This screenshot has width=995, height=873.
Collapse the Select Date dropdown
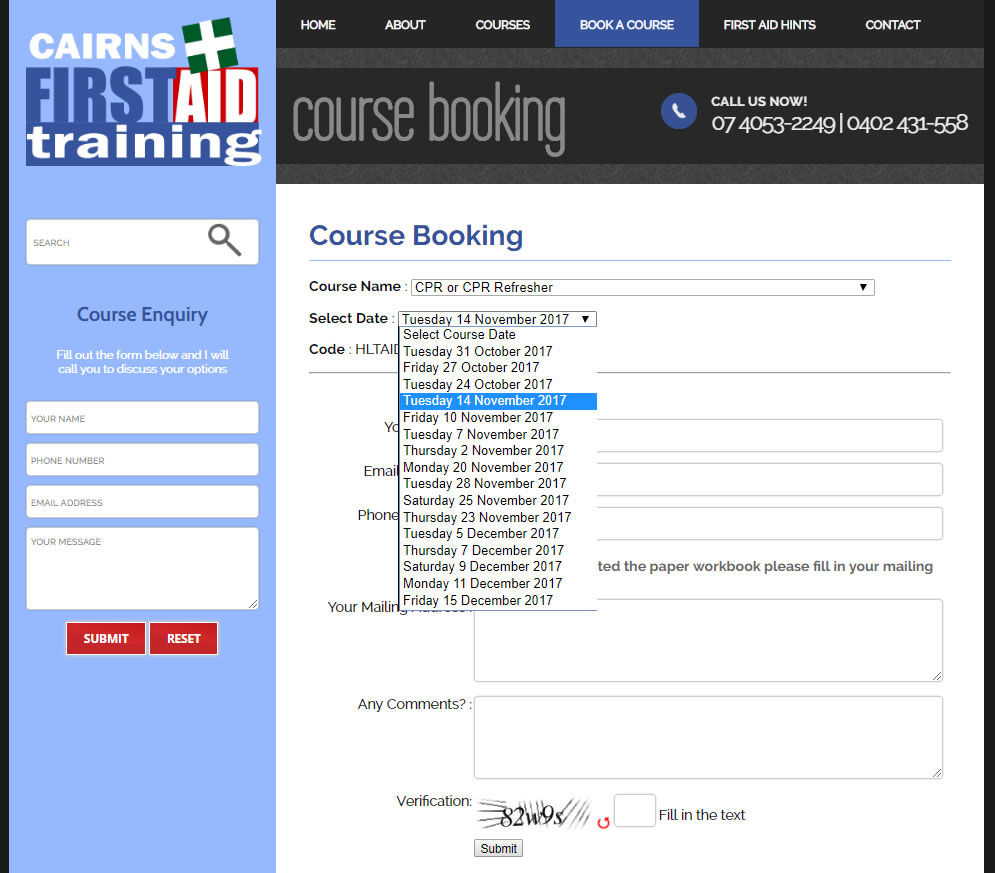coord(497,319)
